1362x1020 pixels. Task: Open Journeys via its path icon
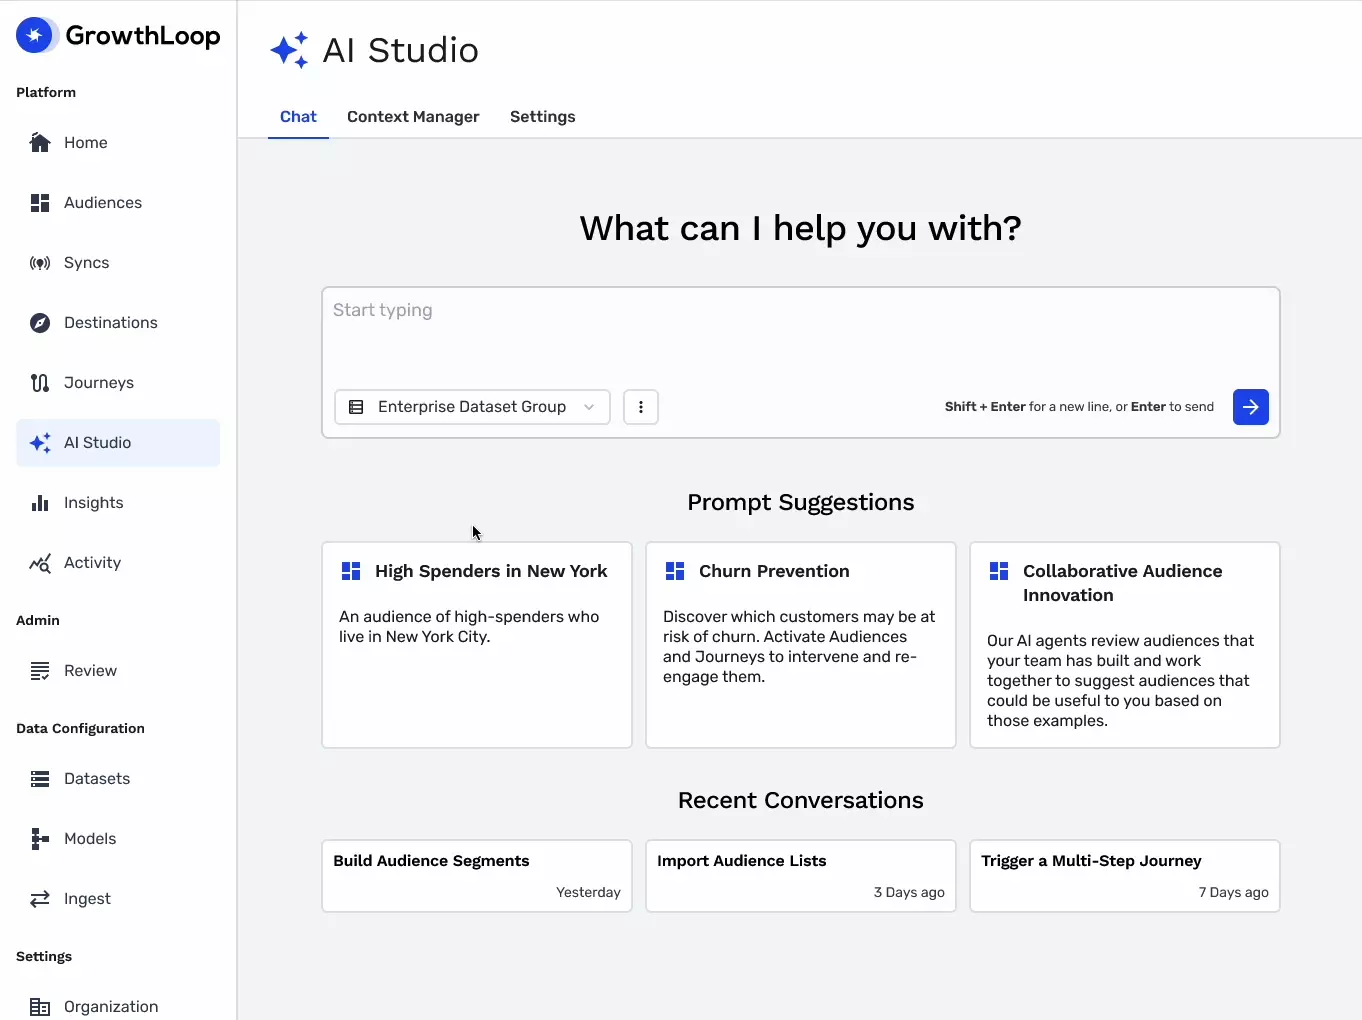[40, 383]
